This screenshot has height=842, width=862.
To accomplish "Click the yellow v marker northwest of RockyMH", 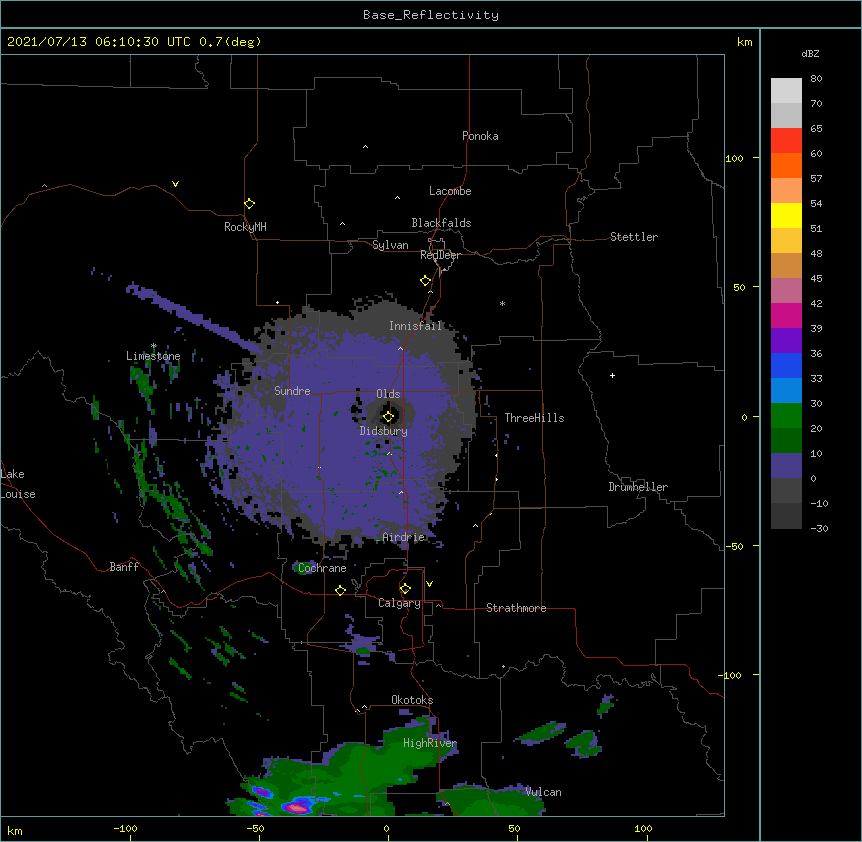I will coord(175,184).
